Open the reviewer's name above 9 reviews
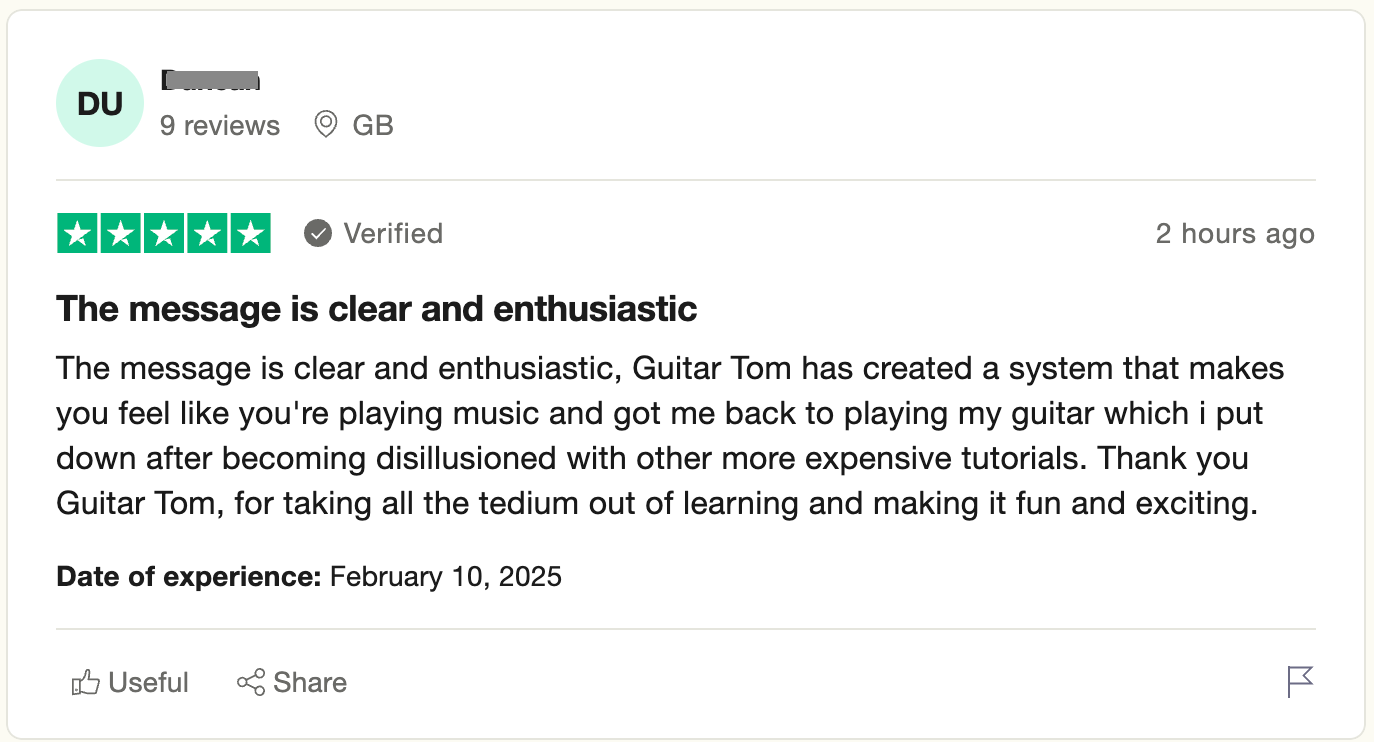This screenshot has height=742, width=1374. click(210, 80)
